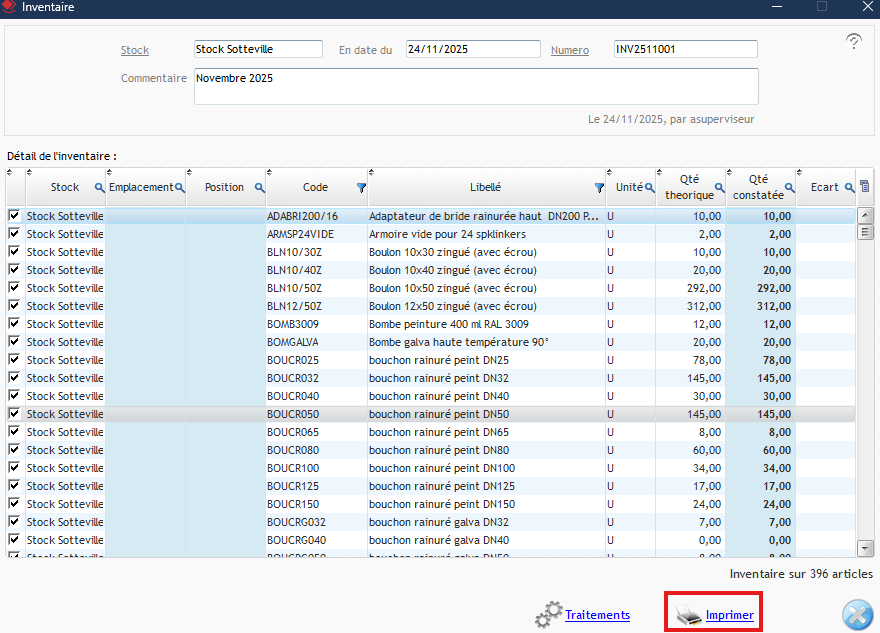Toggle the checkbox for row BOMB3009
This screenshot has width=880, height=633.
[14, 324]
